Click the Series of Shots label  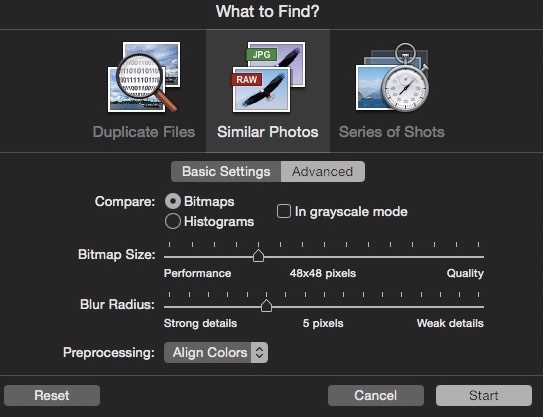(x=392, y=132)
